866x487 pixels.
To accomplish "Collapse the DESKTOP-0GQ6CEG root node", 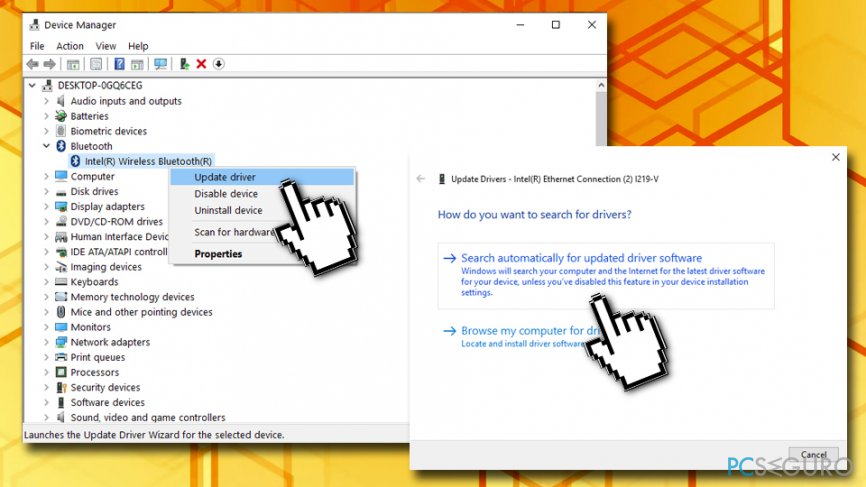I will point(32,86).
